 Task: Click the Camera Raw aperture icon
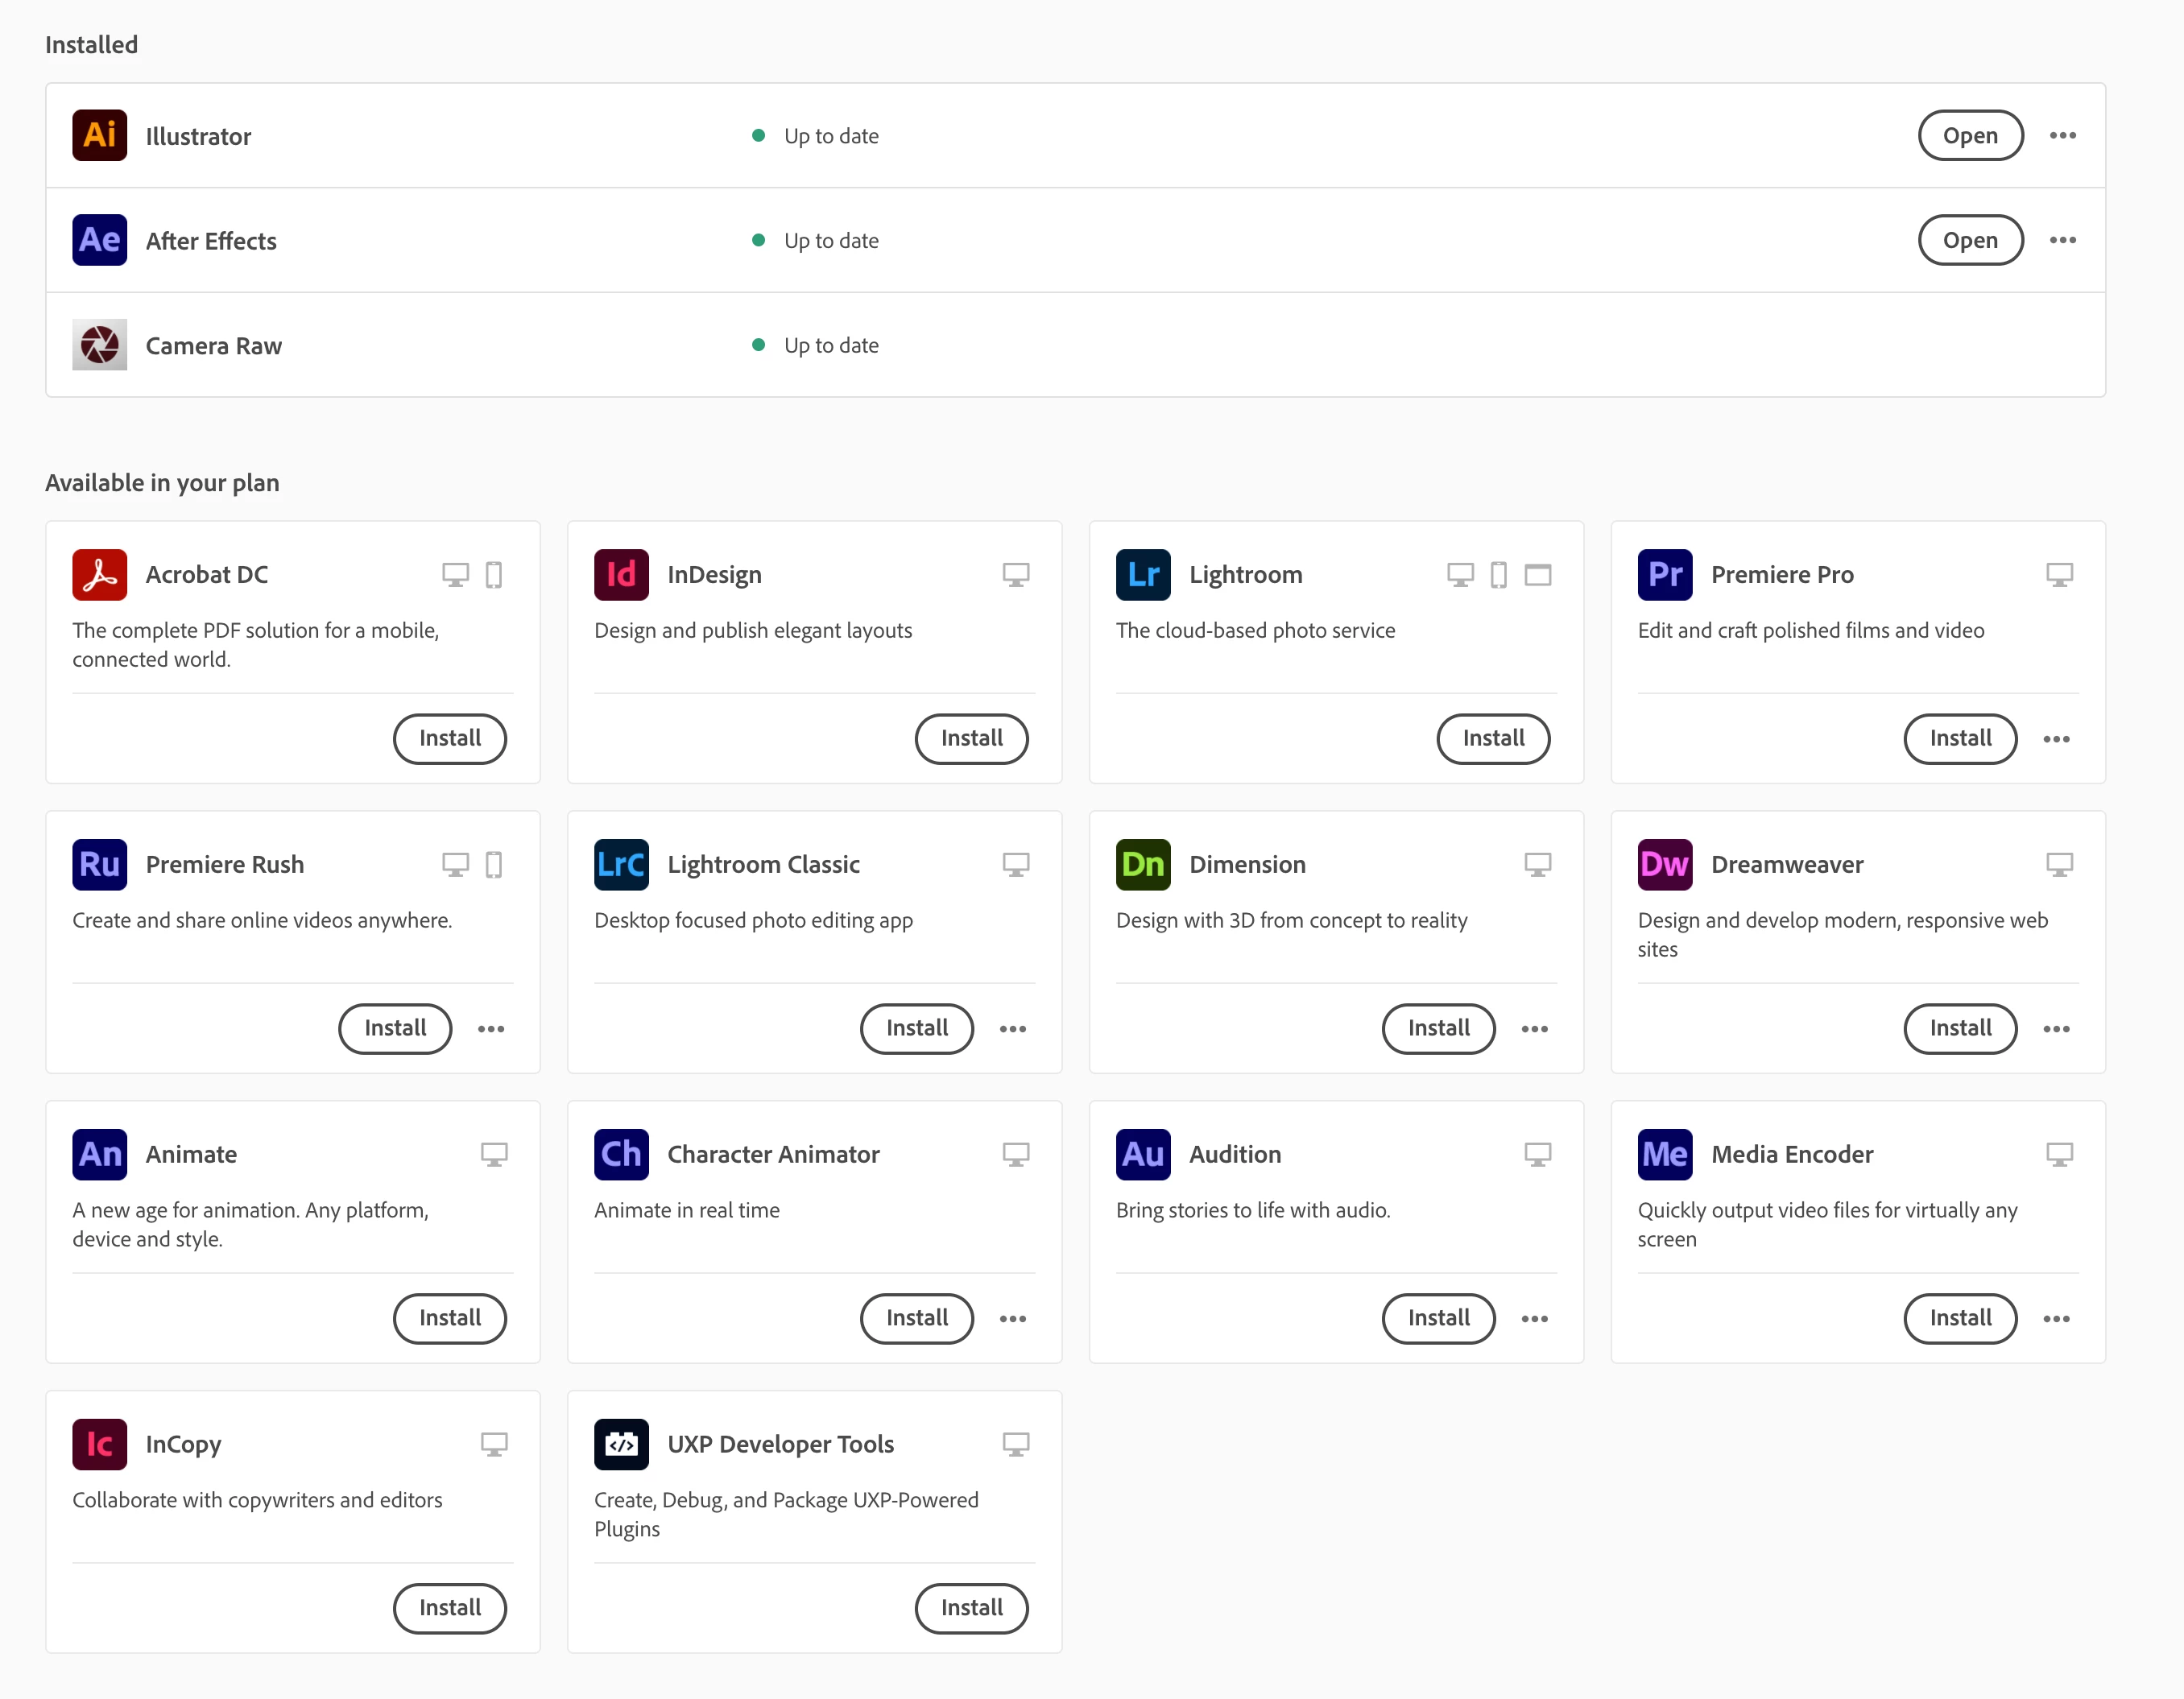click(x=99, y=345)
